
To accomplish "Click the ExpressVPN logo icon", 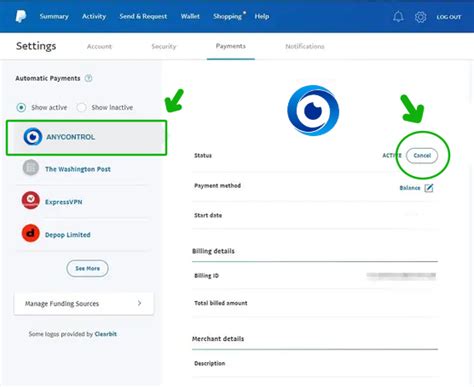I will (x=31, y=200).
